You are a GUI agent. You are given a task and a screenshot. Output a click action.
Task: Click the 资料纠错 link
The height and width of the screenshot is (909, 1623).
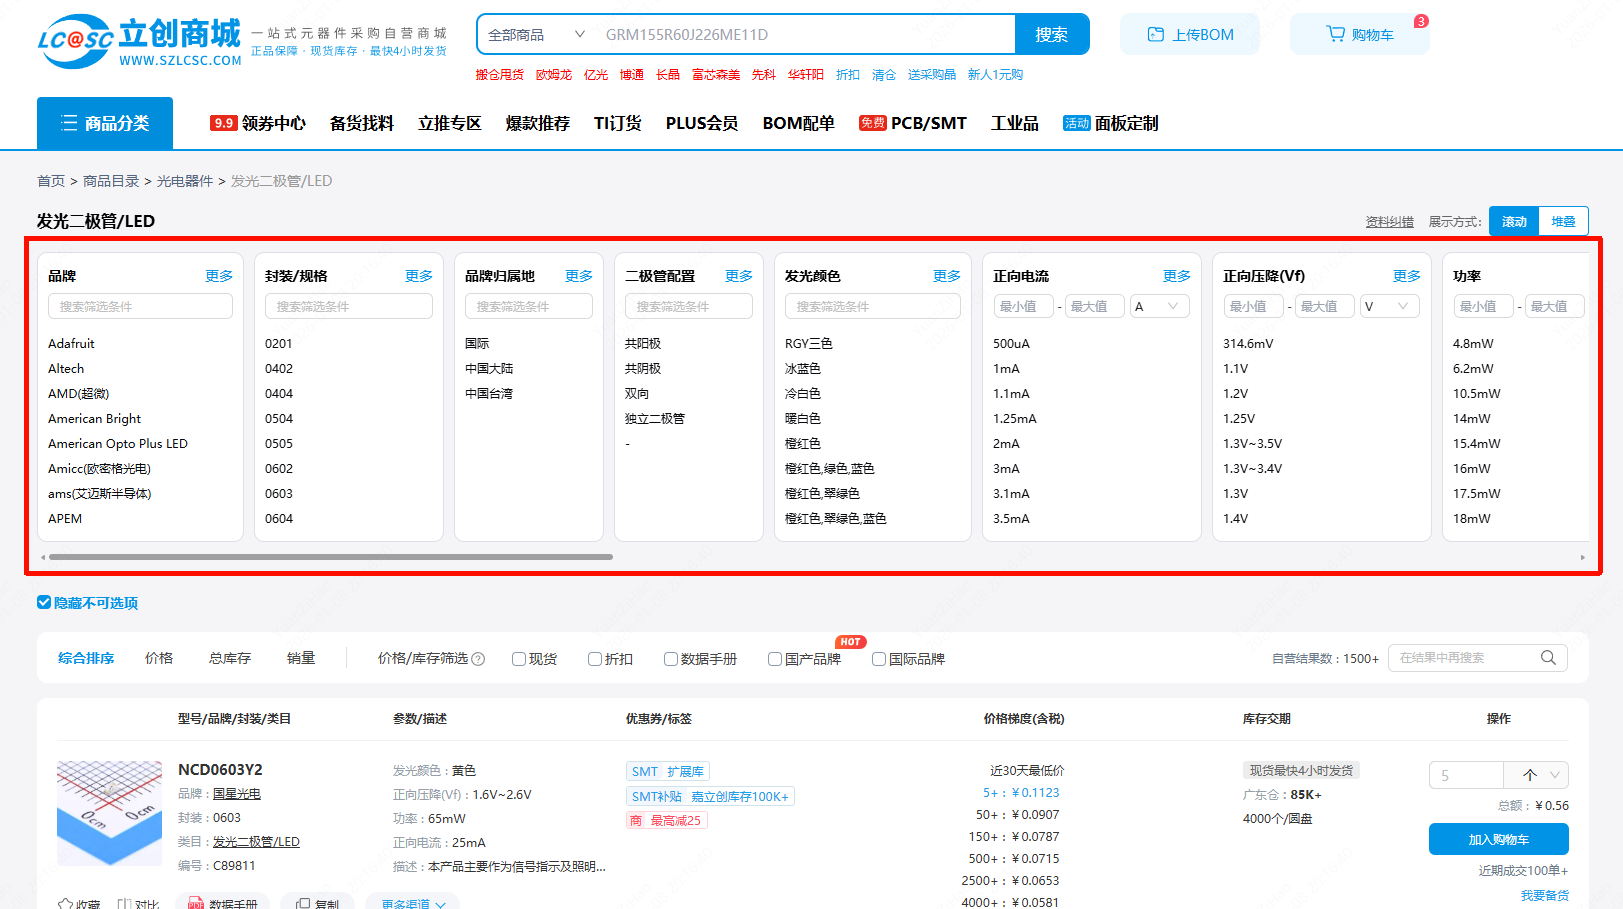point(1389,221)
